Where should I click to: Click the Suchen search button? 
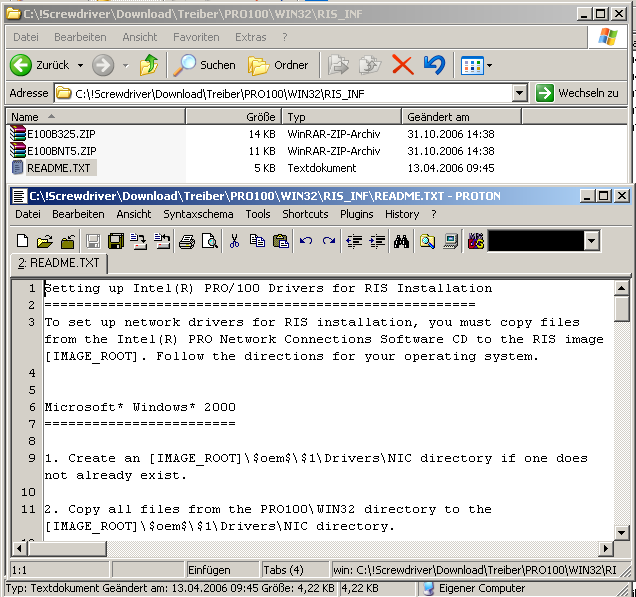click(x=205, y=65)
